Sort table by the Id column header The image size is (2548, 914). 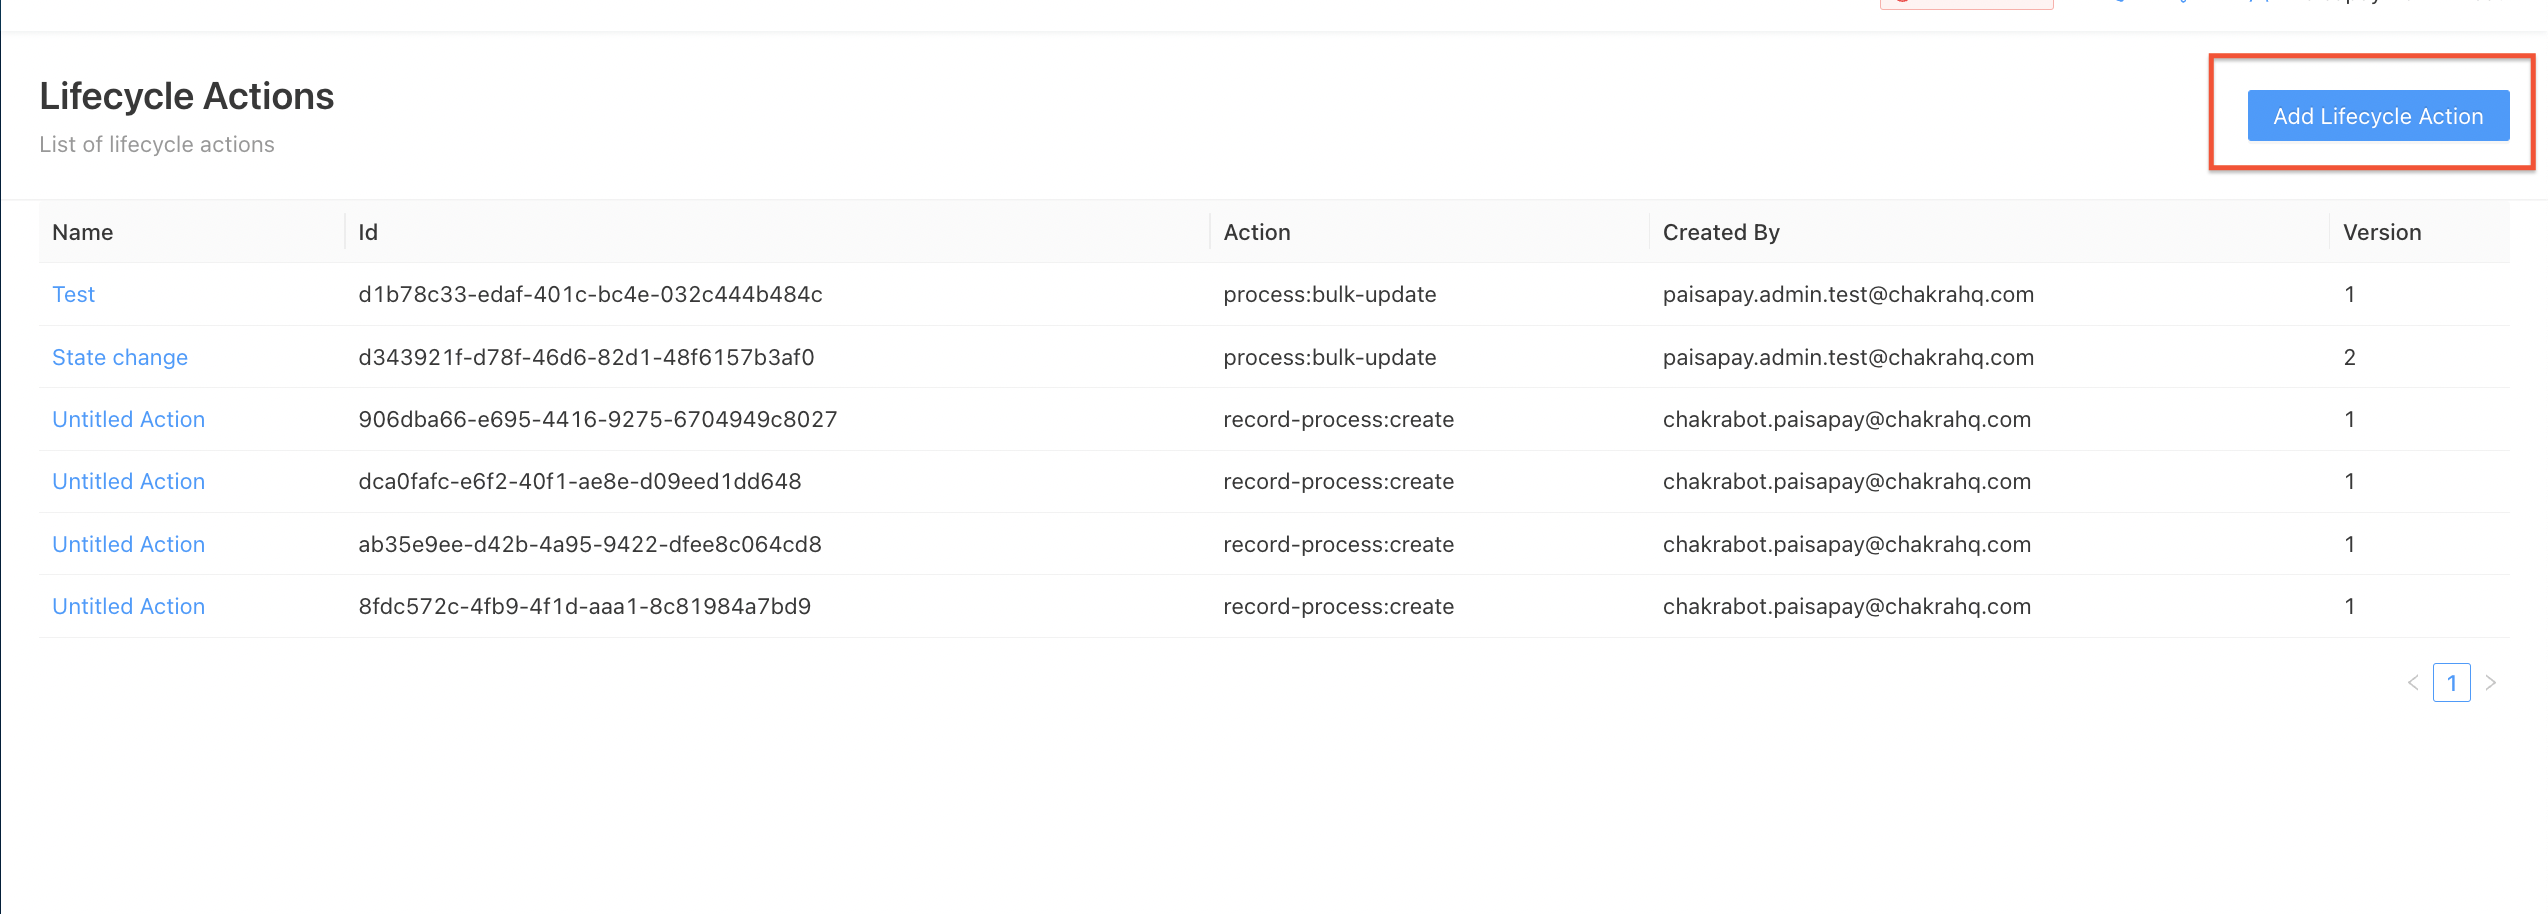click(367, 232)
